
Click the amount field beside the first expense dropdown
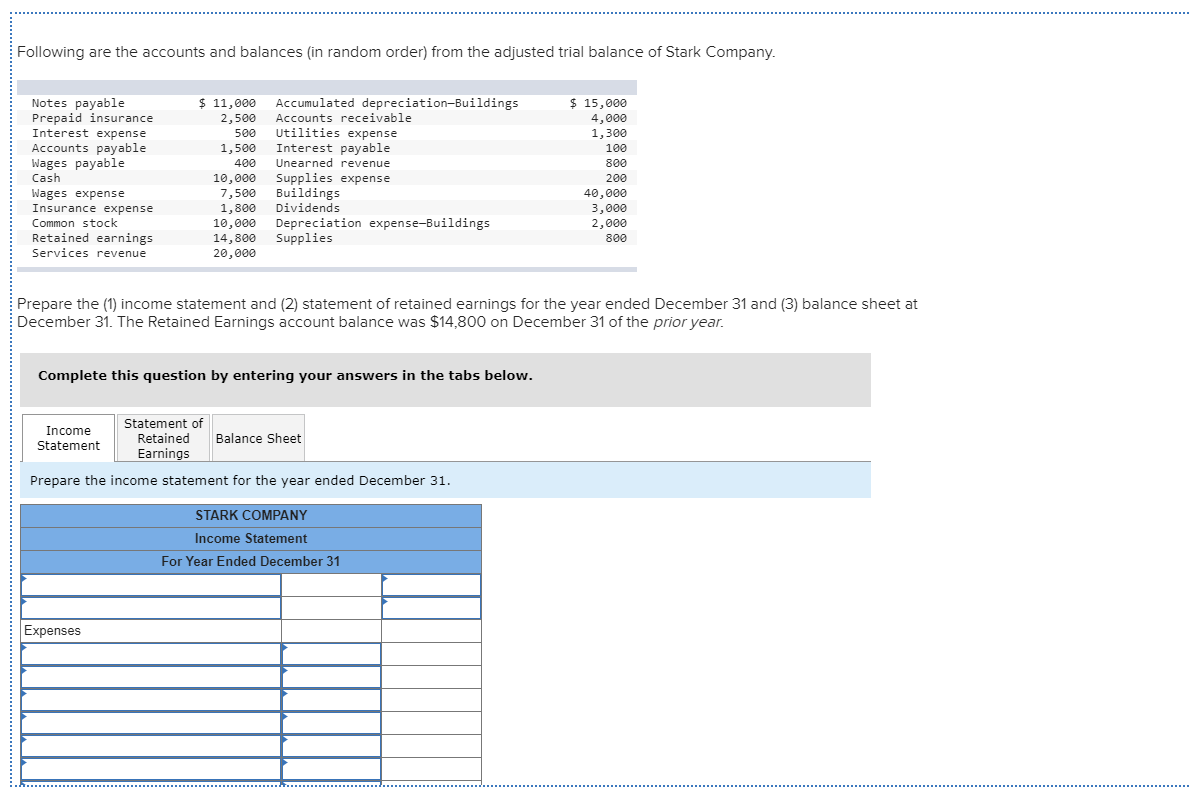click(330, 653)
